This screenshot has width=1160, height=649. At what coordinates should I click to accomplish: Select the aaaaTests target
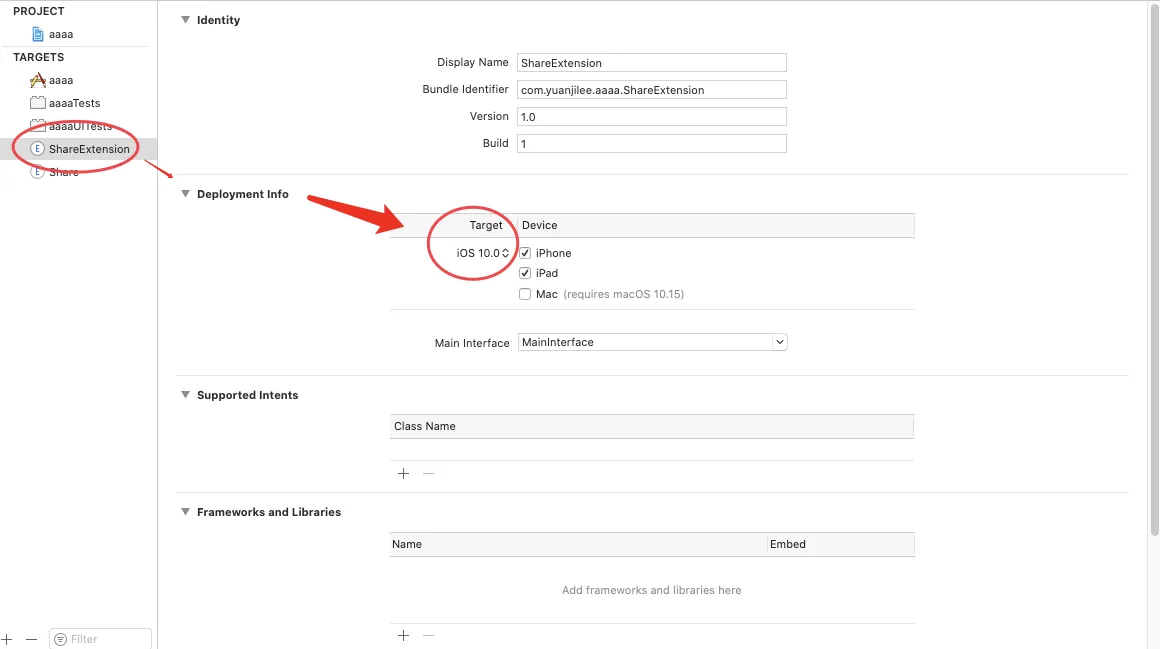[x=74, y=103]
